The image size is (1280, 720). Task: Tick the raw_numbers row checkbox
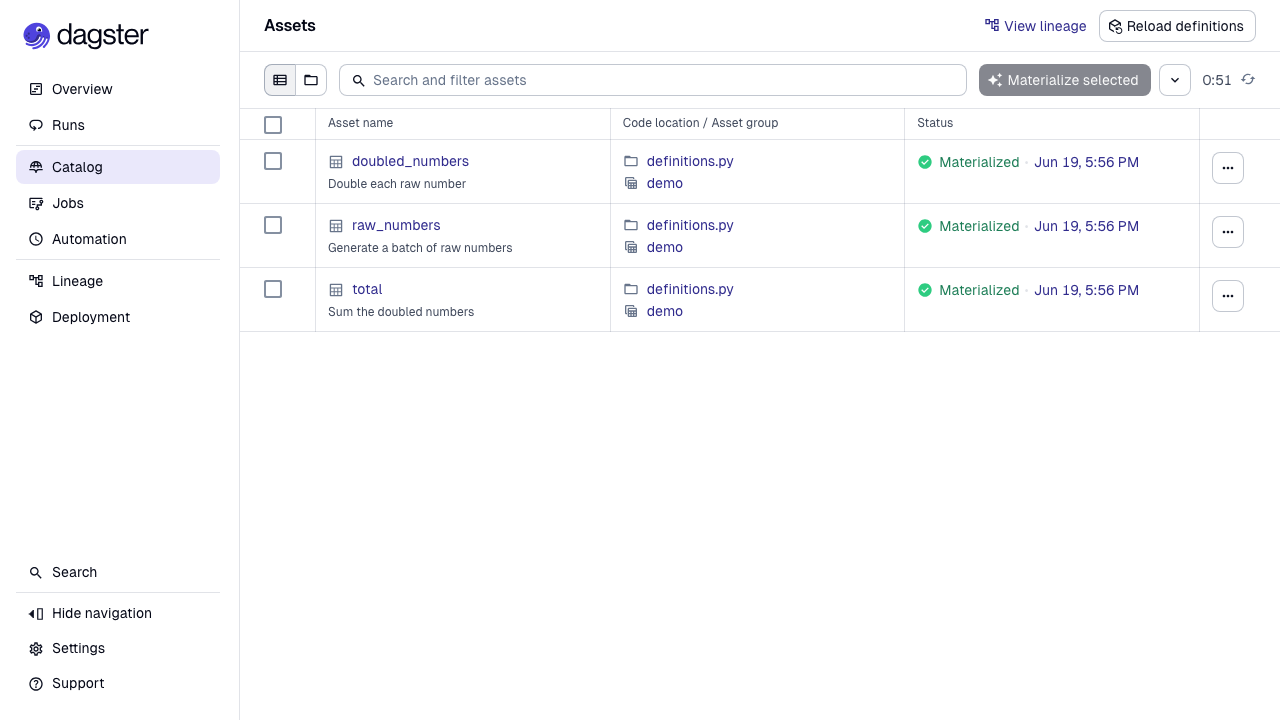pos(273,225)
